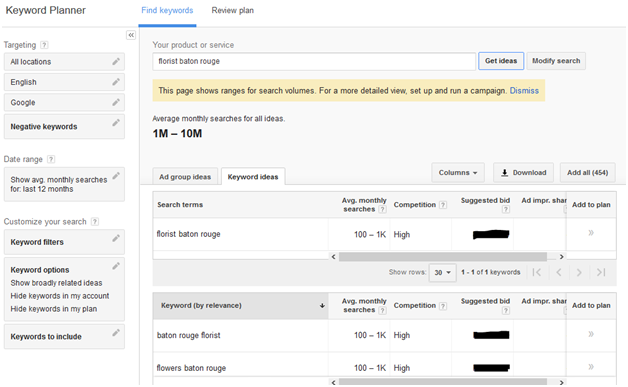Click Keyword (by relevance) column header

coord(240,306)
